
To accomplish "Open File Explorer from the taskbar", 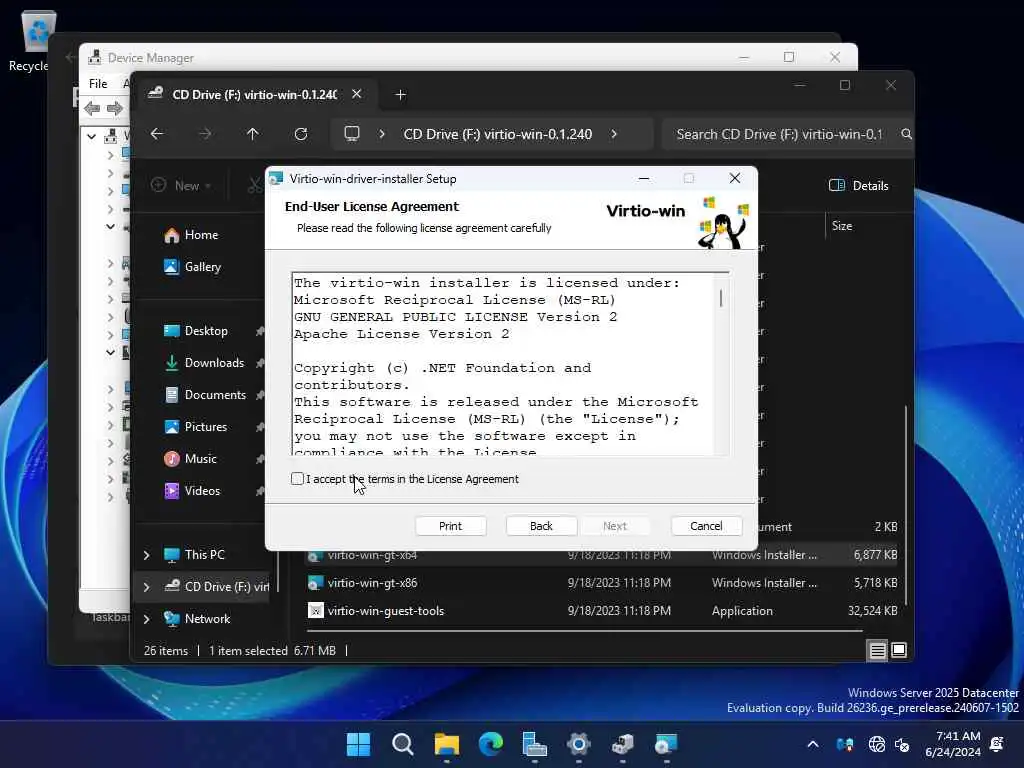I will (x=447, y=744).
